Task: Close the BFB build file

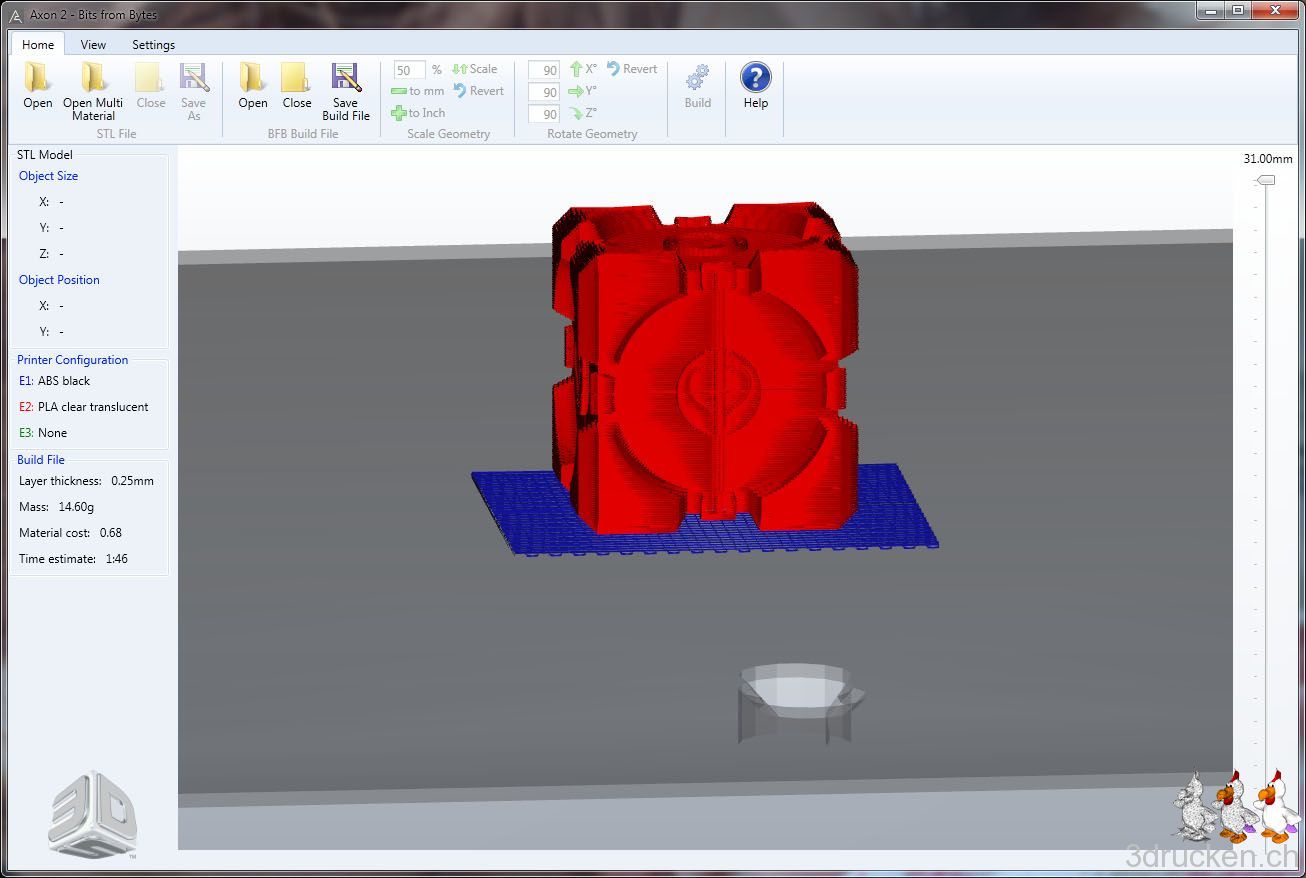Action: (x=297, y=86)
